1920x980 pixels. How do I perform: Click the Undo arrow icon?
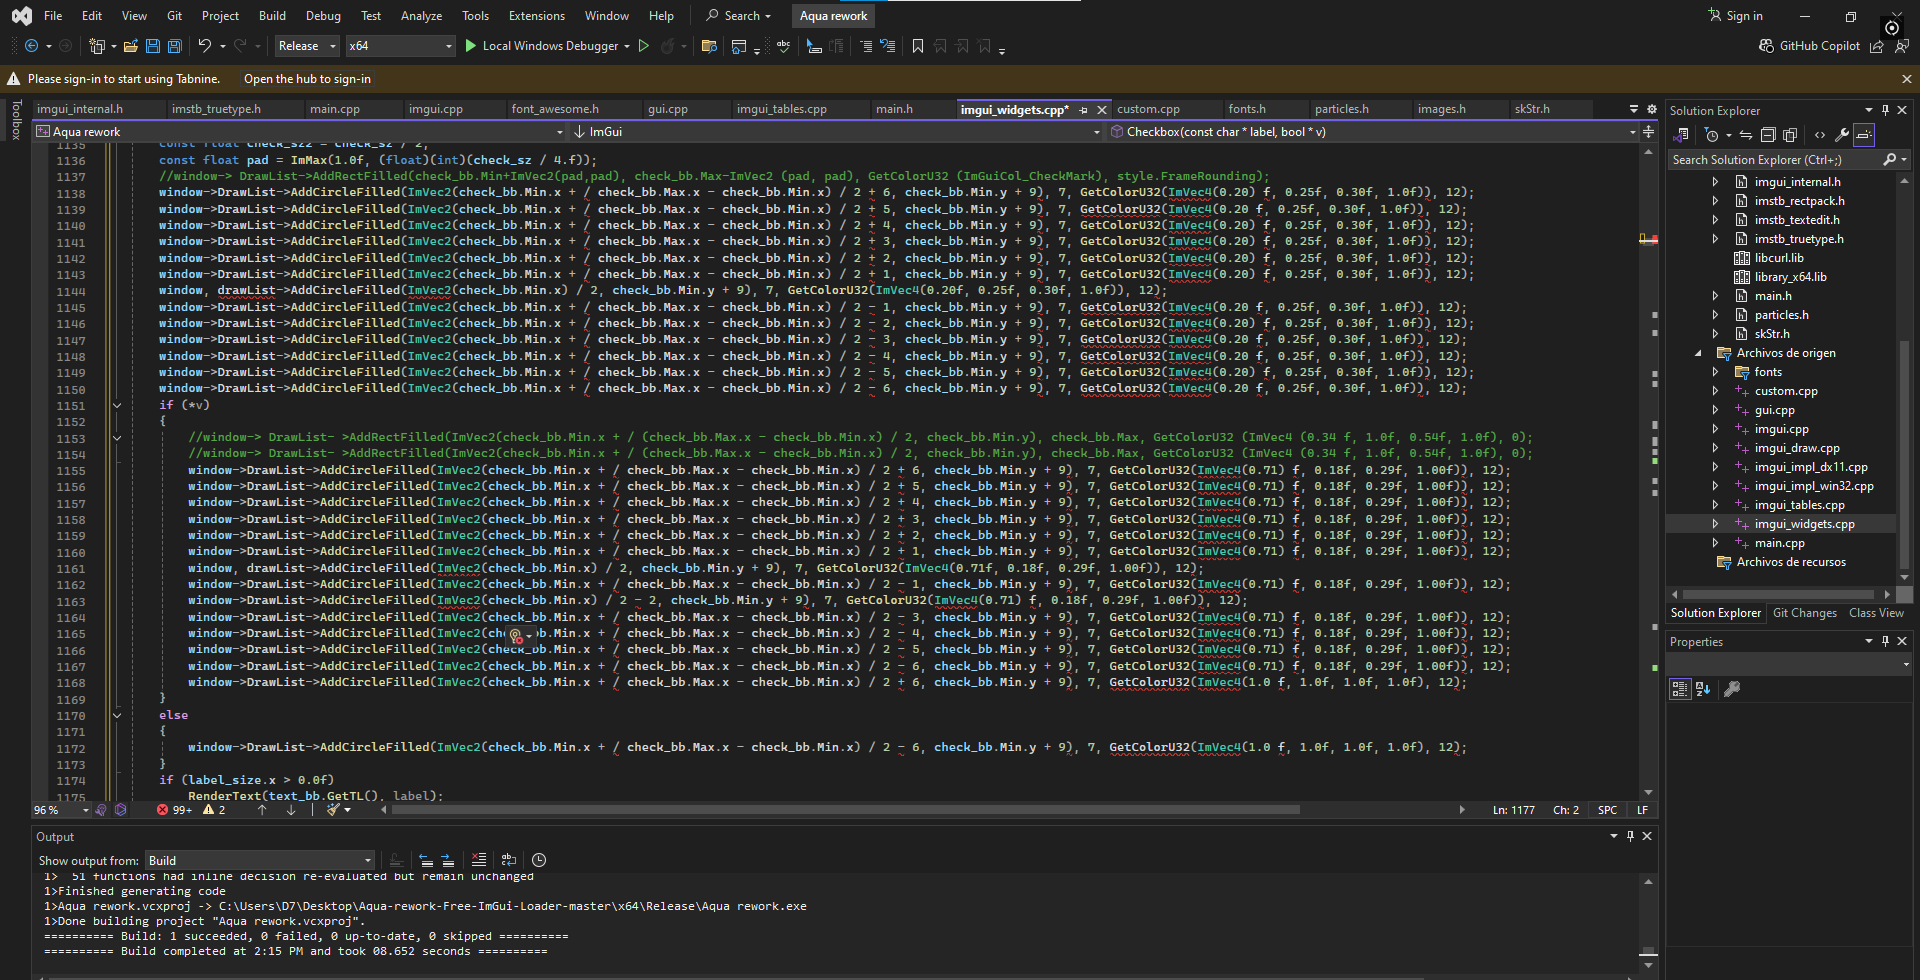pyautogui.click(x=204, y=46)
